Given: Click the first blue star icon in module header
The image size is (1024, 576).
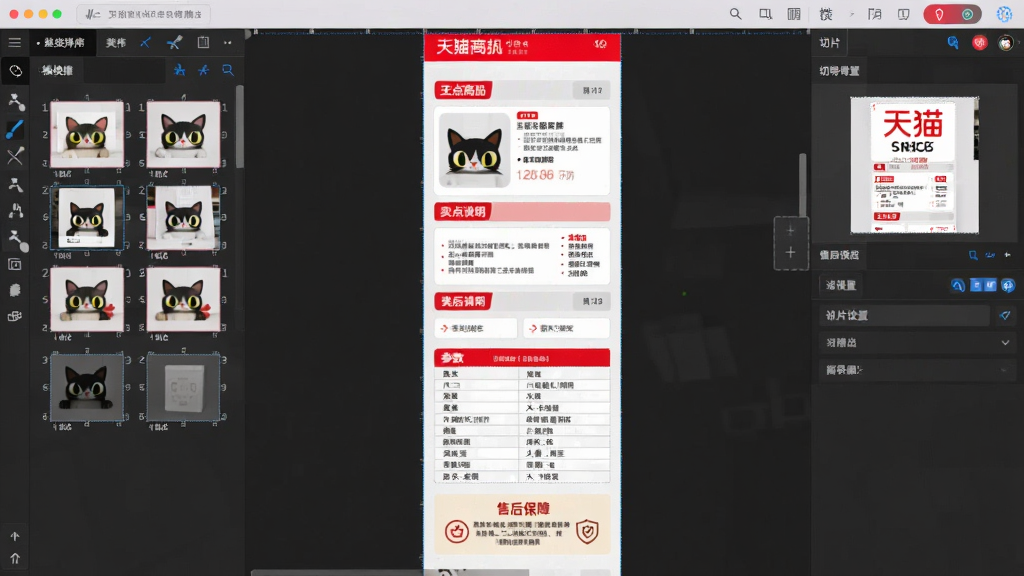Looking at the screenshot, I should 179,70.
